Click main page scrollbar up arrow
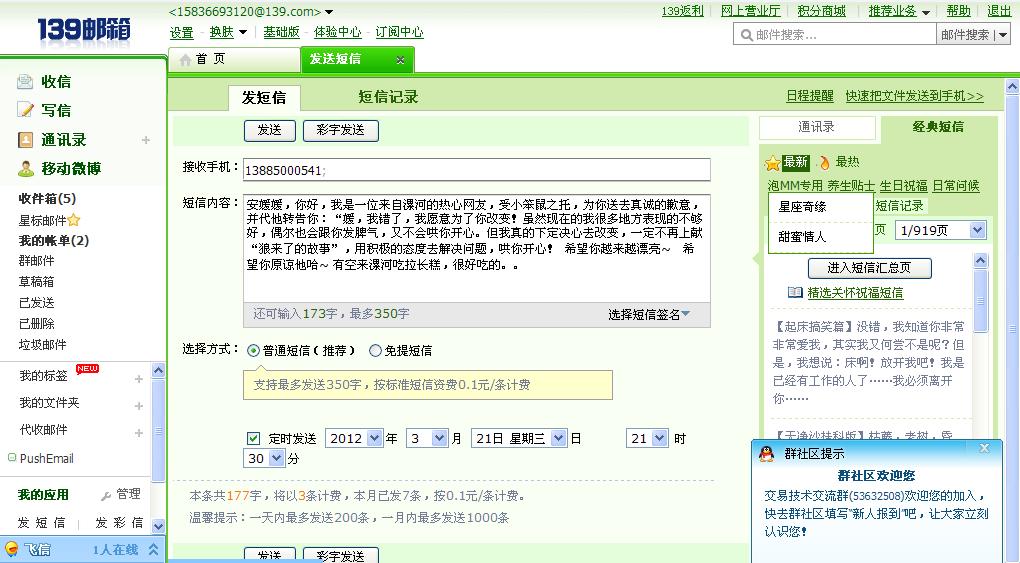Screen dimensions: 1020x563 pos(1012,87)
